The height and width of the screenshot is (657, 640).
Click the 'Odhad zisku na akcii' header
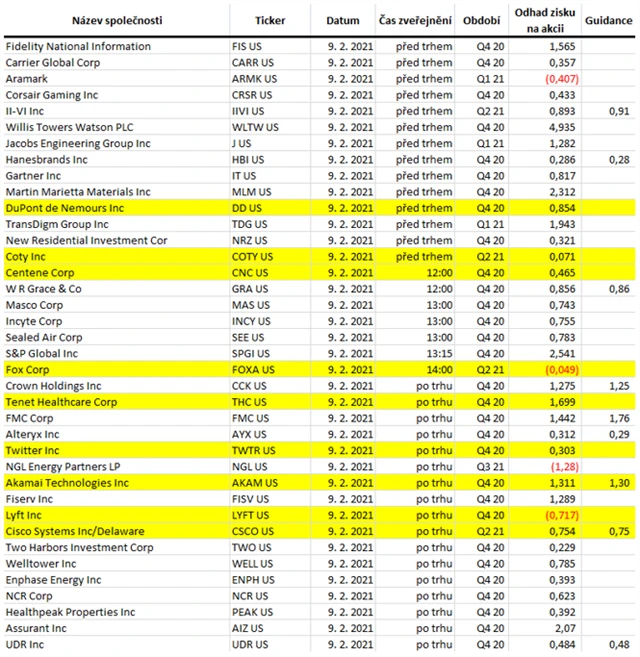[x=544, y=21]
